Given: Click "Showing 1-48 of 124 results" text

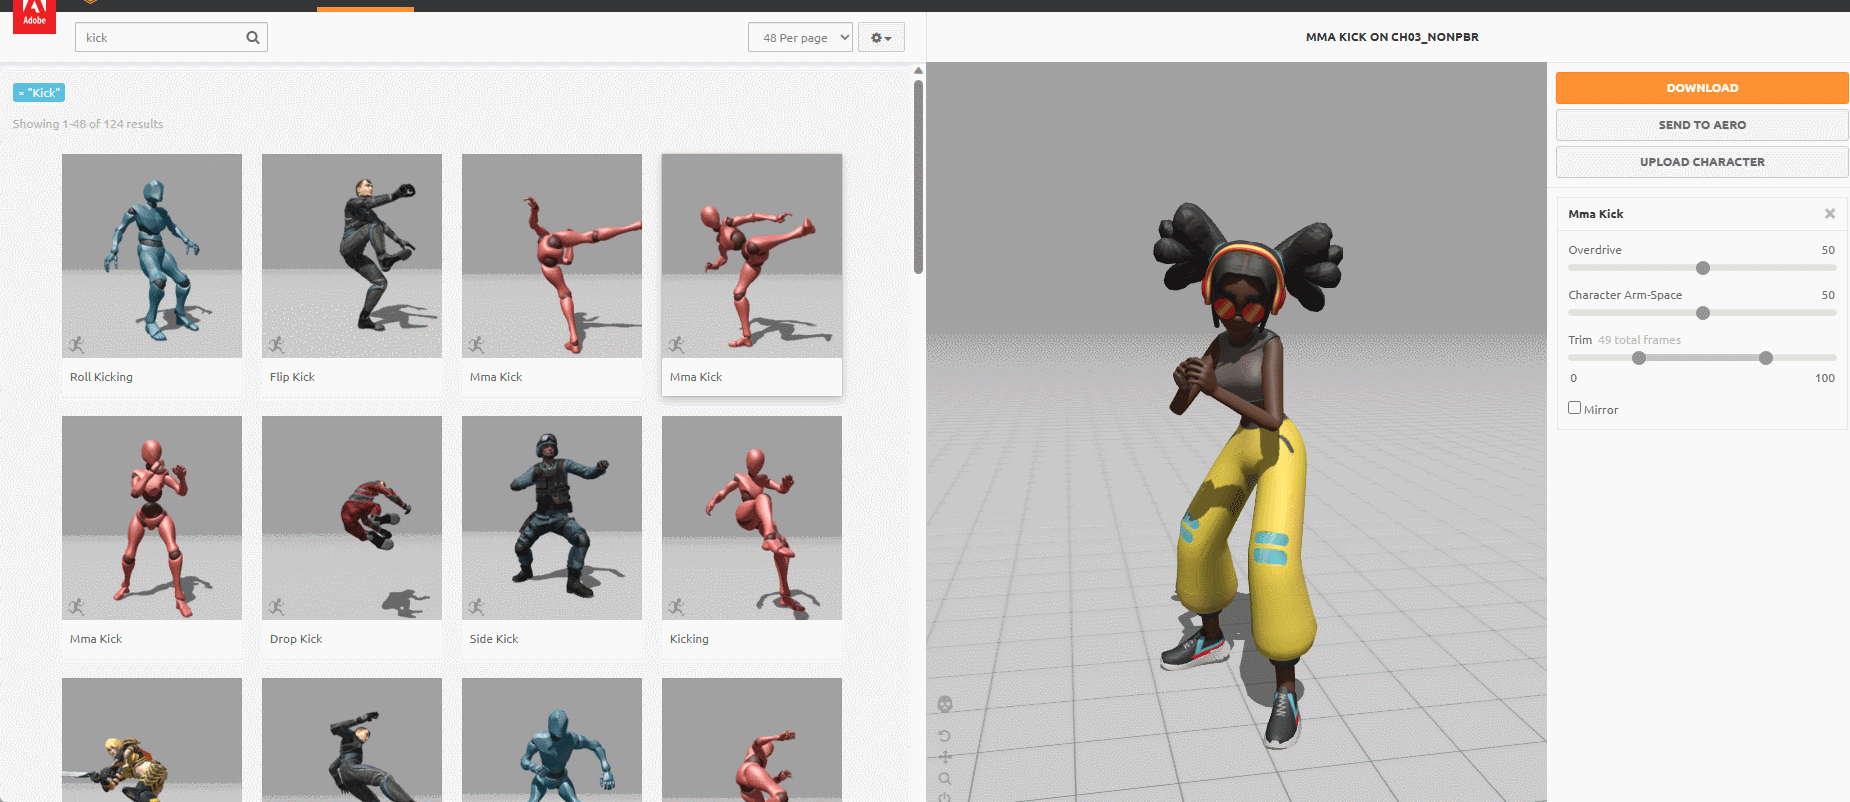Looking at the screenshot, I should tap(88, 124).
